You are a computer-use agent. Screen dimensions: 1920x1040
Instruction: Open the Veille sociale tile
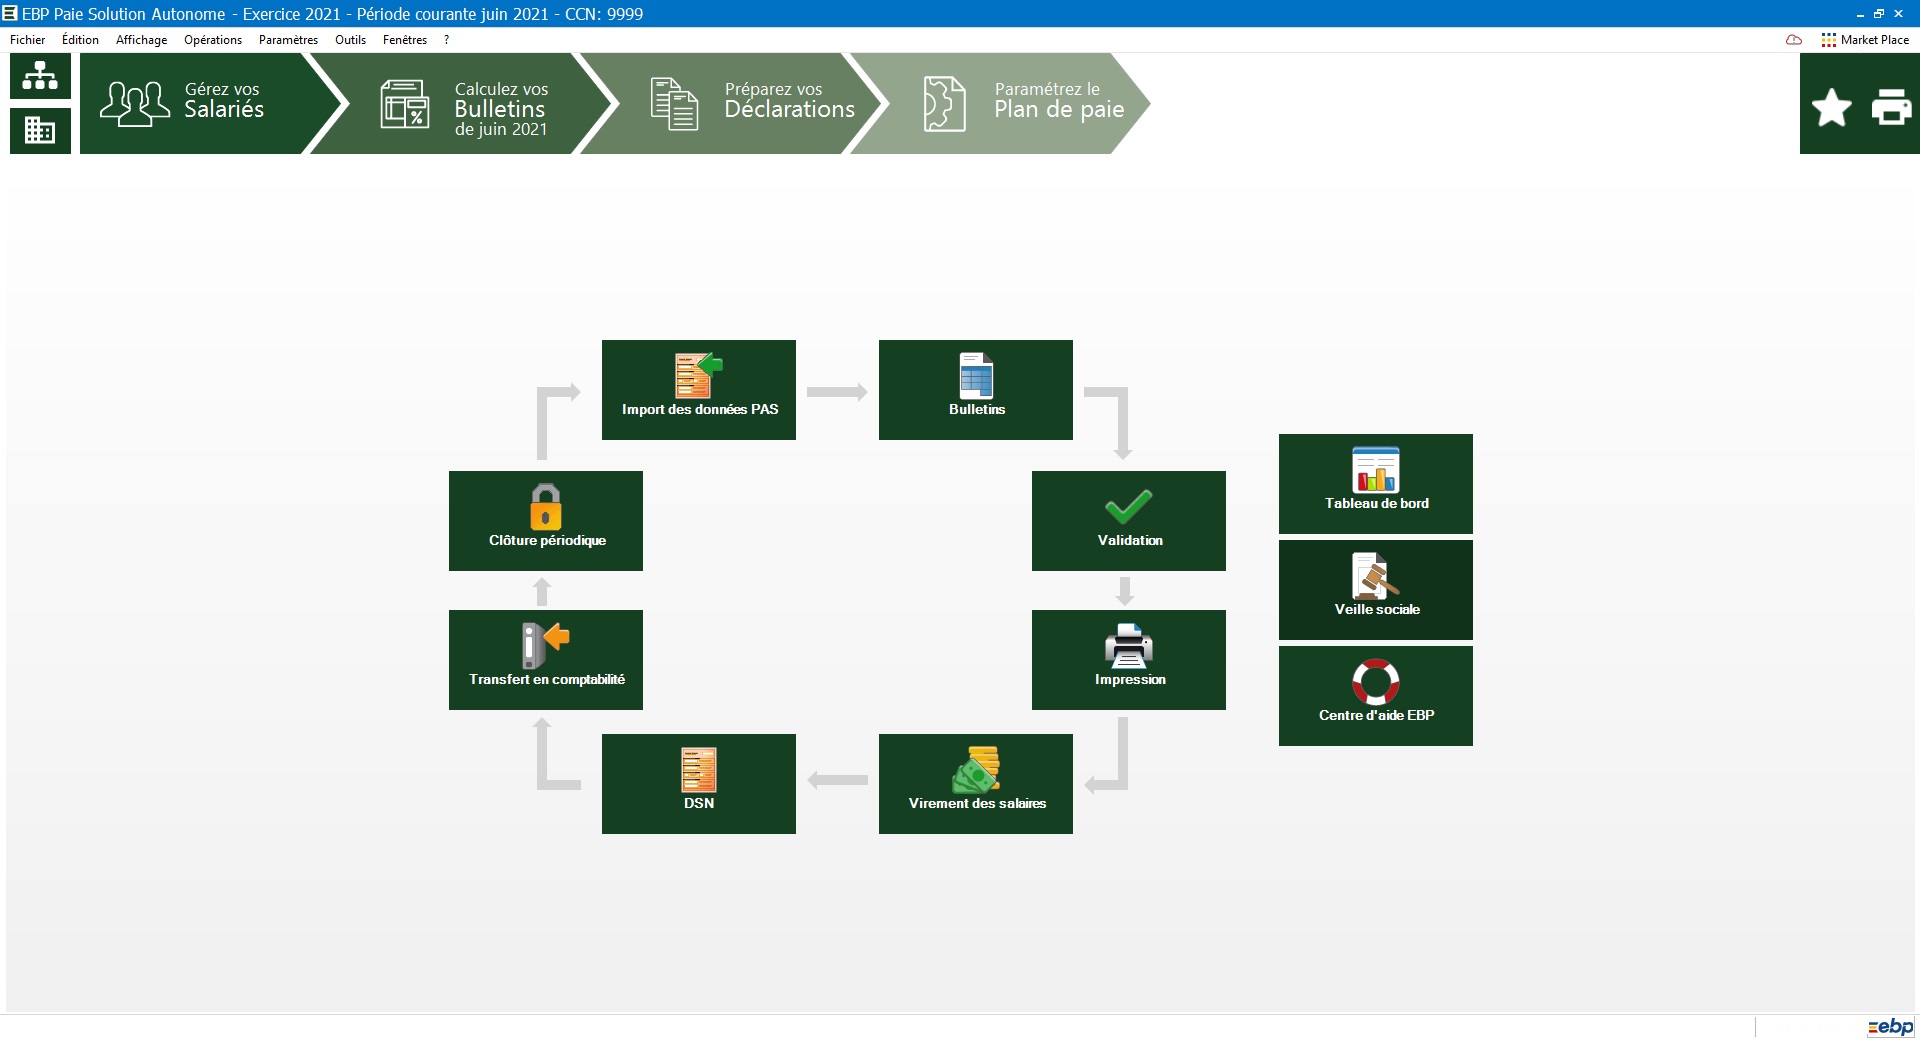pyautogui.click(x=1376, y=590)
